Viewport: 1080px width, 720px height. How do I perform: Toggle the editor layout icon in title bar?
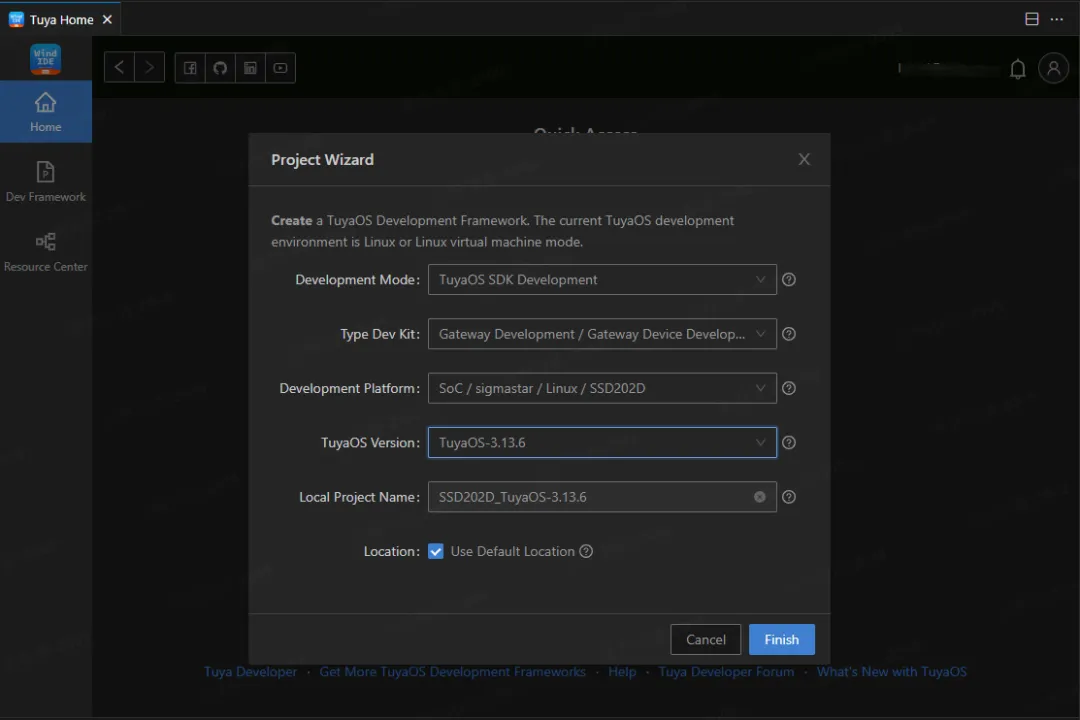point(1031,19)
